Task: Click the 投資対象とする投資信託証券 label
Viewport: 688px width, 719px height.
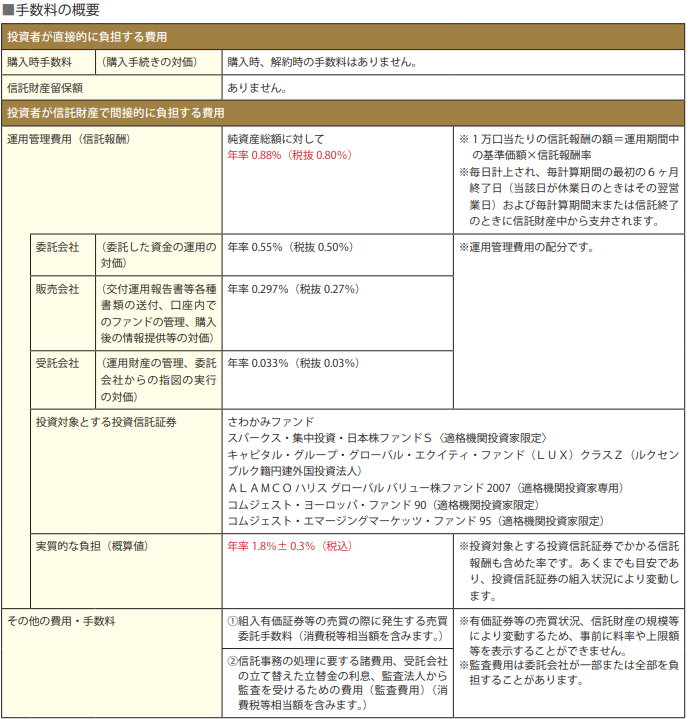Action: (x=106, y=421)
